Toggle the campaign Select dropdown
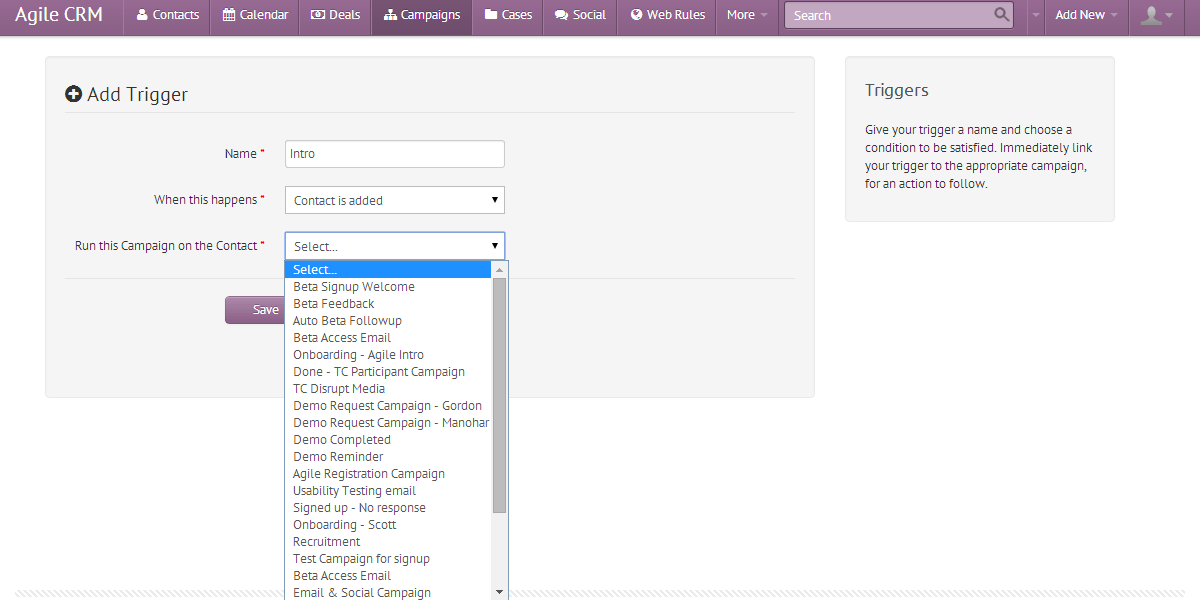The height and width of the screenshot is (600, 1200). [x=395, y=246]
